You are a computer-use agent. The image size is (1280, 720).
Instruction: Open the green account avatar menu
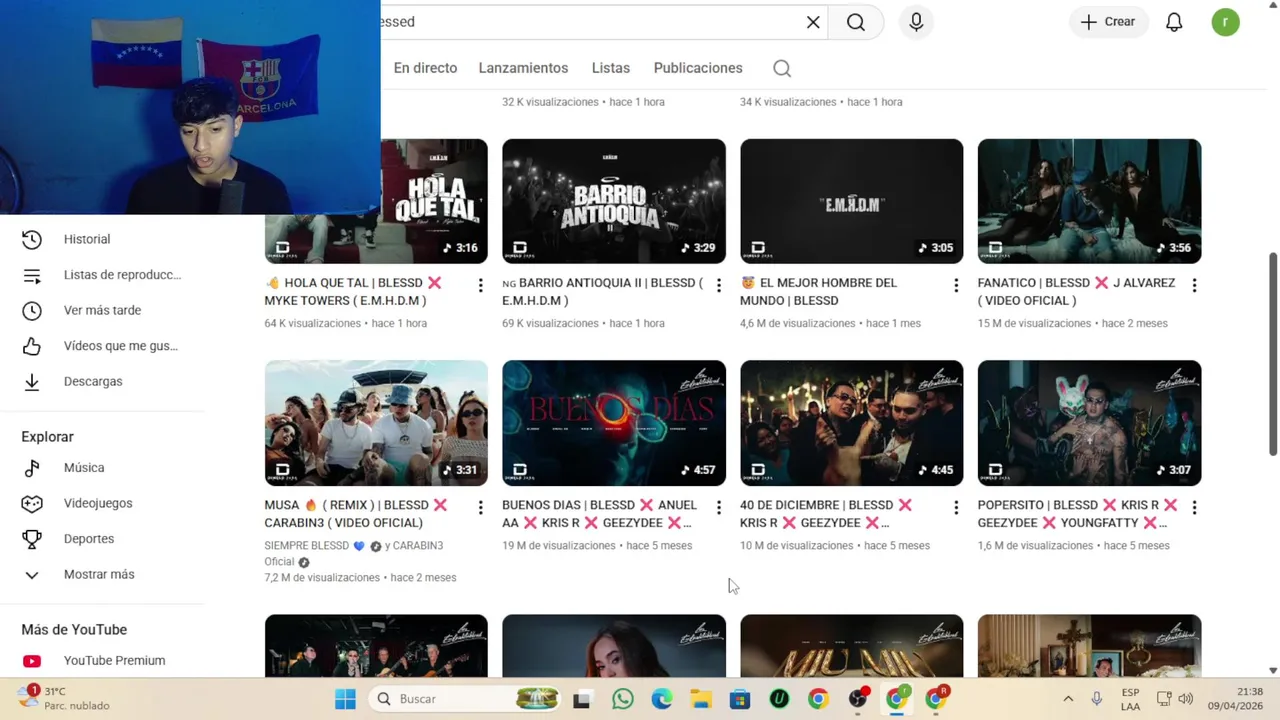tap(1225, 22)
